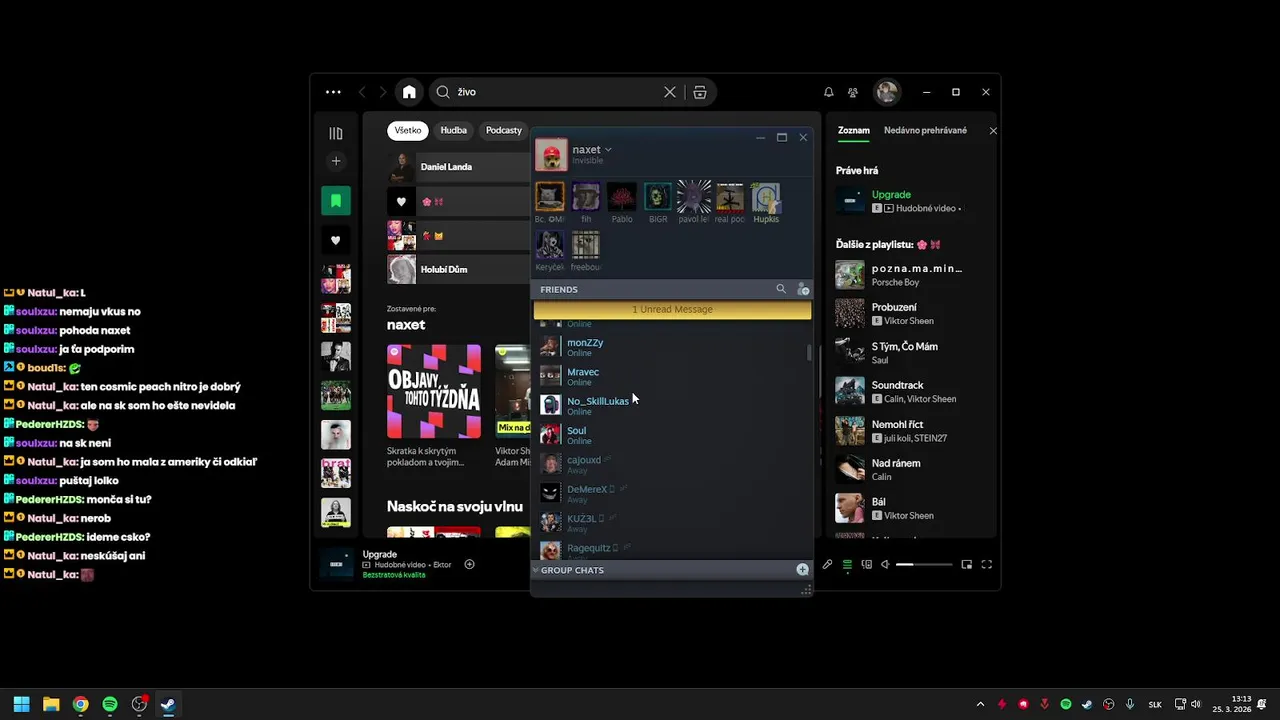Open Spotify friend activity icon
The image size is (1280, 720).
[853, 92]
